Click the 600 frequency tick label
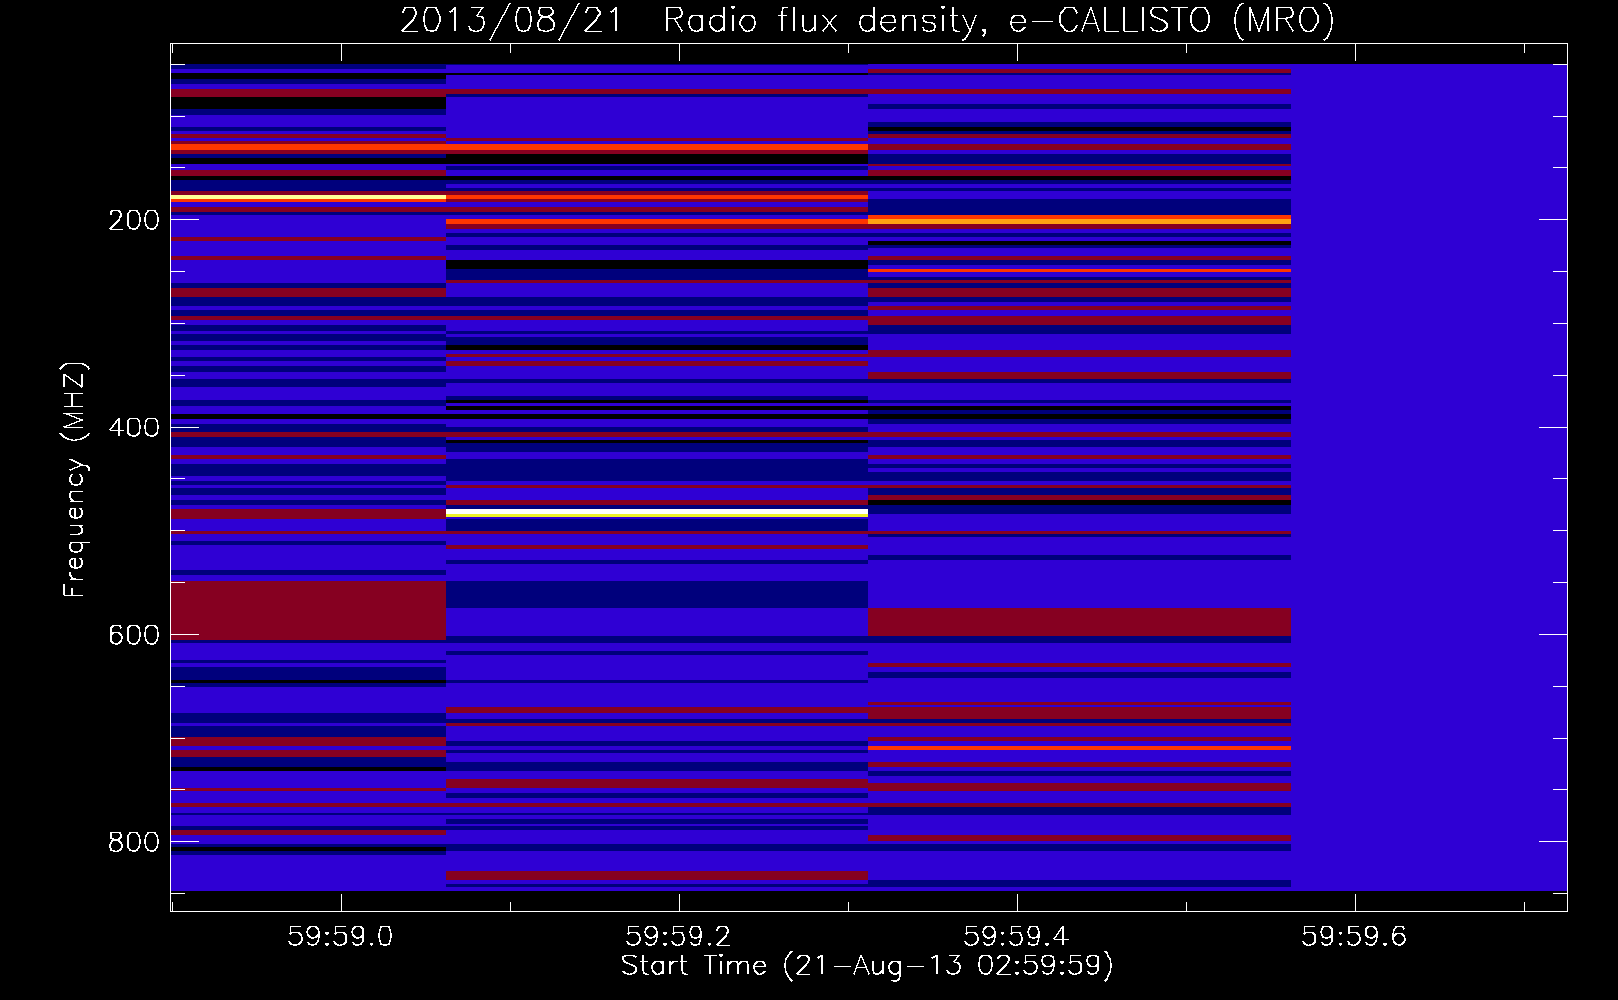Image resolution: width=1618 pixels, height=1000 pixels. coord(134,636)
